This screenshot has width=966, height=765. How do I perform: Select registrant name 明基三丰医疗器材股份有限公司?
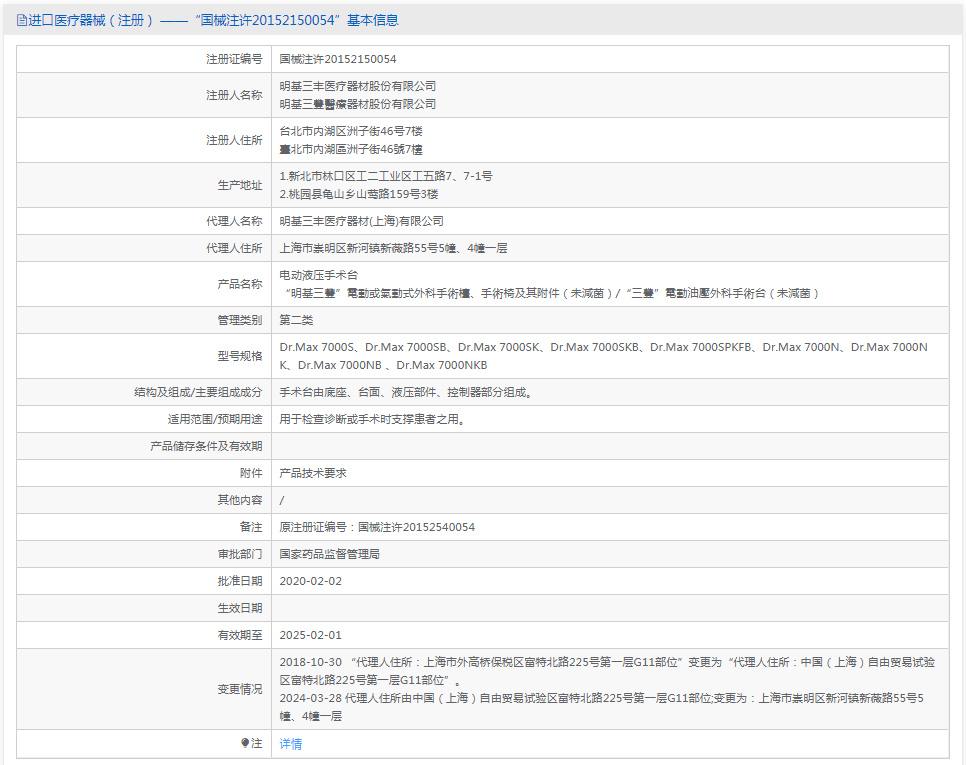coord(357,86)
